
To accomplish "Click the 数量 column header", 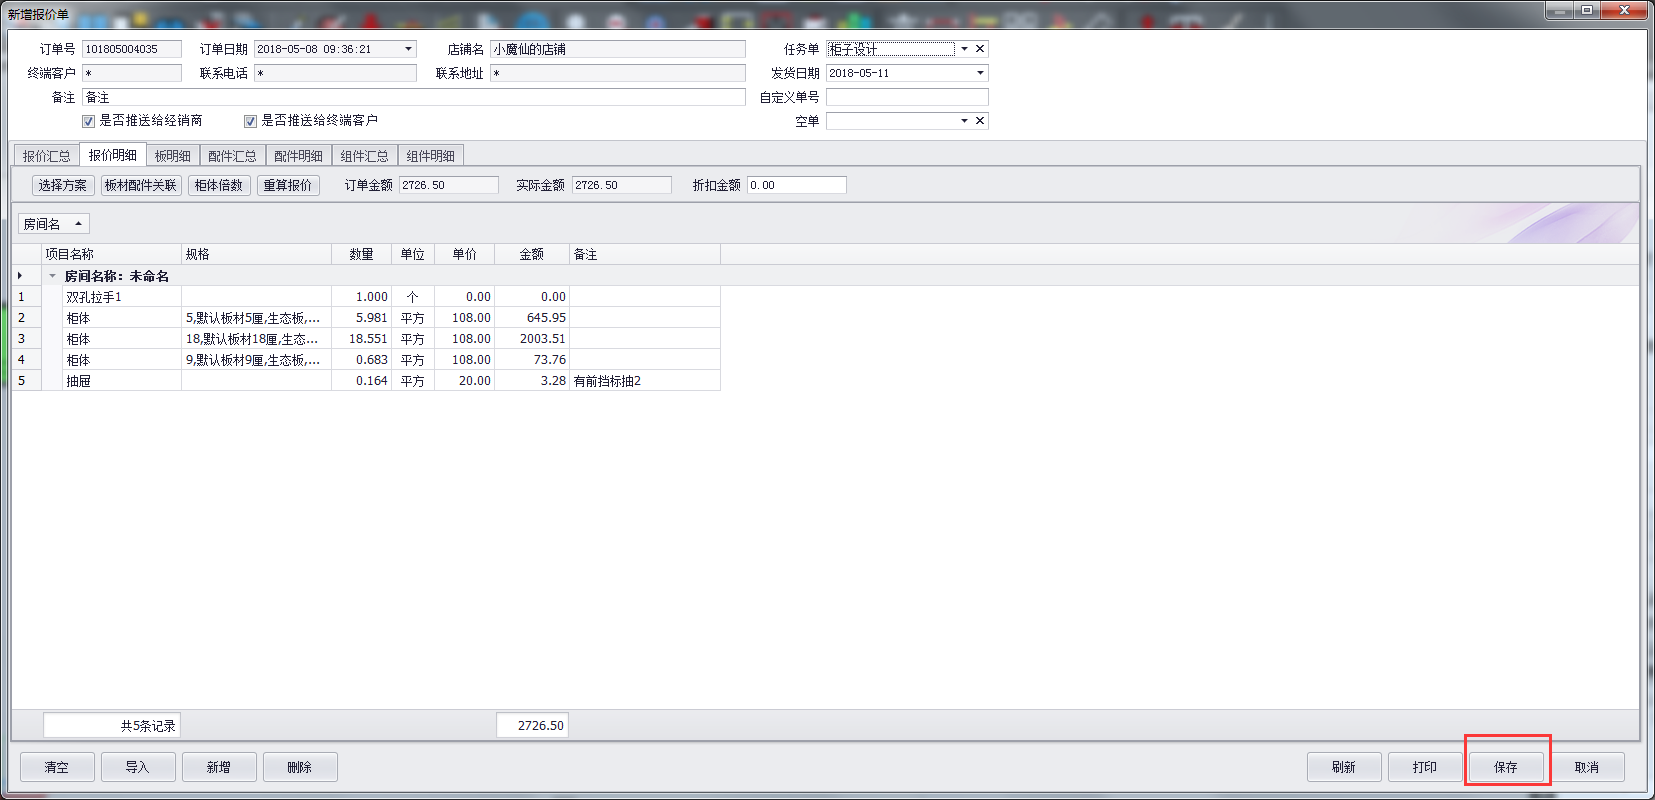I will click(361, 254).
